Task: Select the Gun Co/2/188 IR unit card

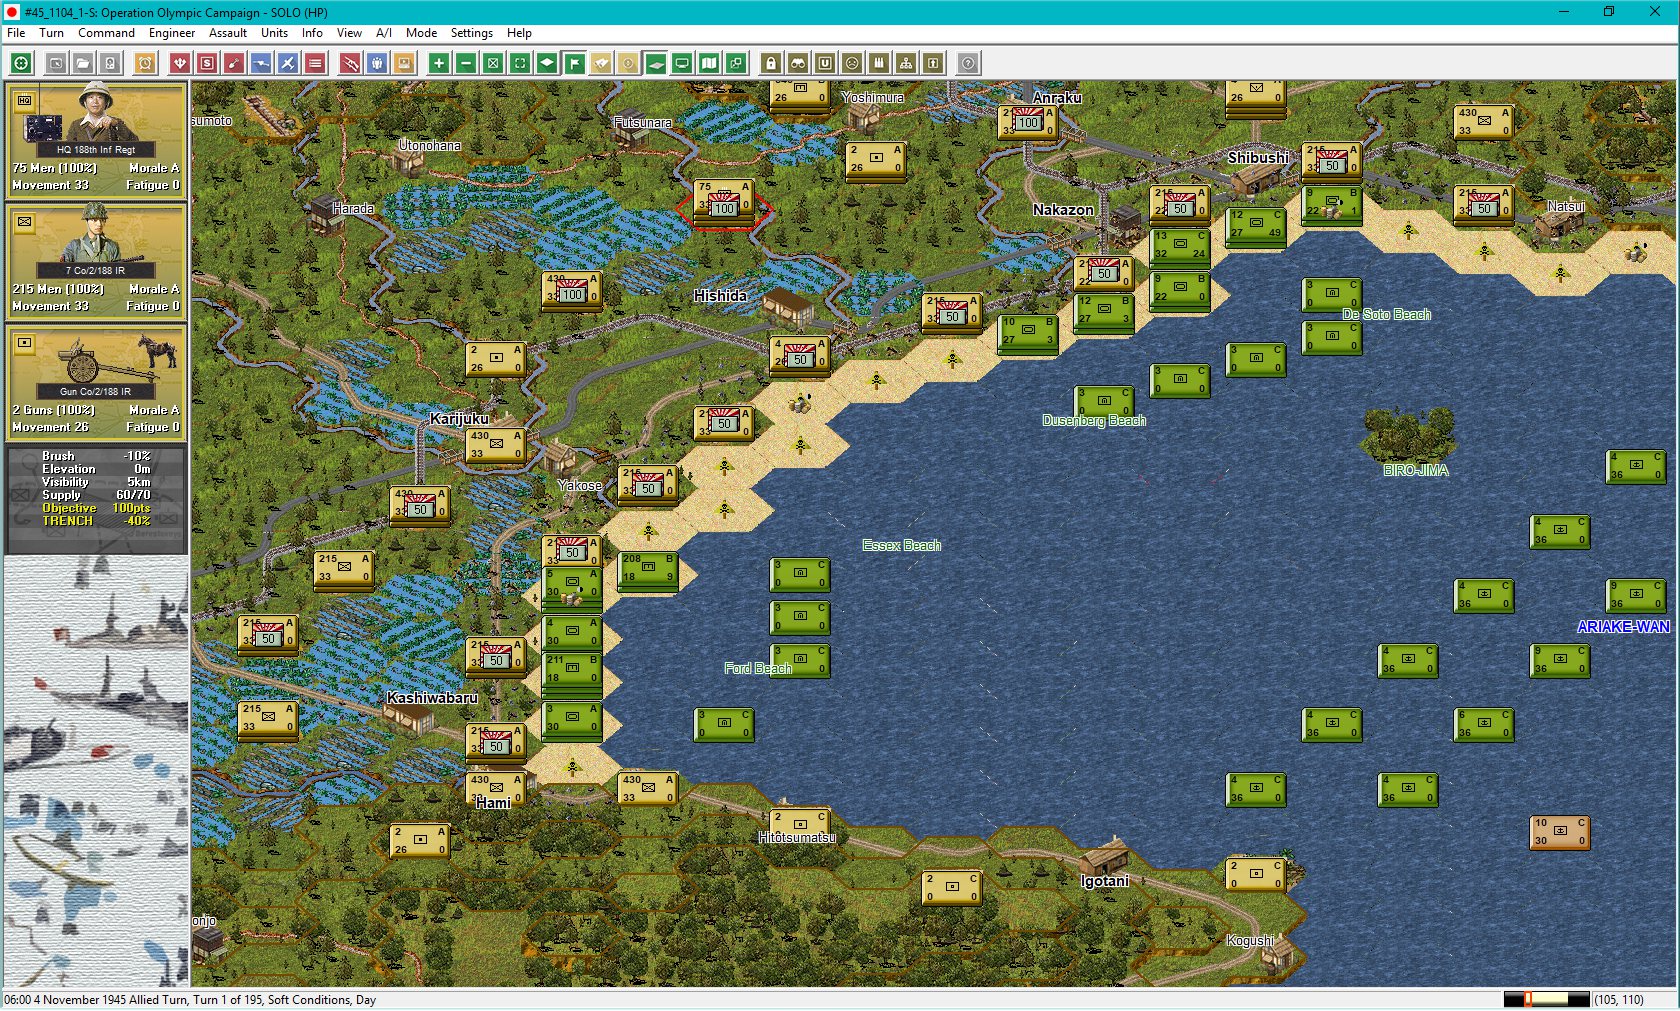Action: [96, 383]
